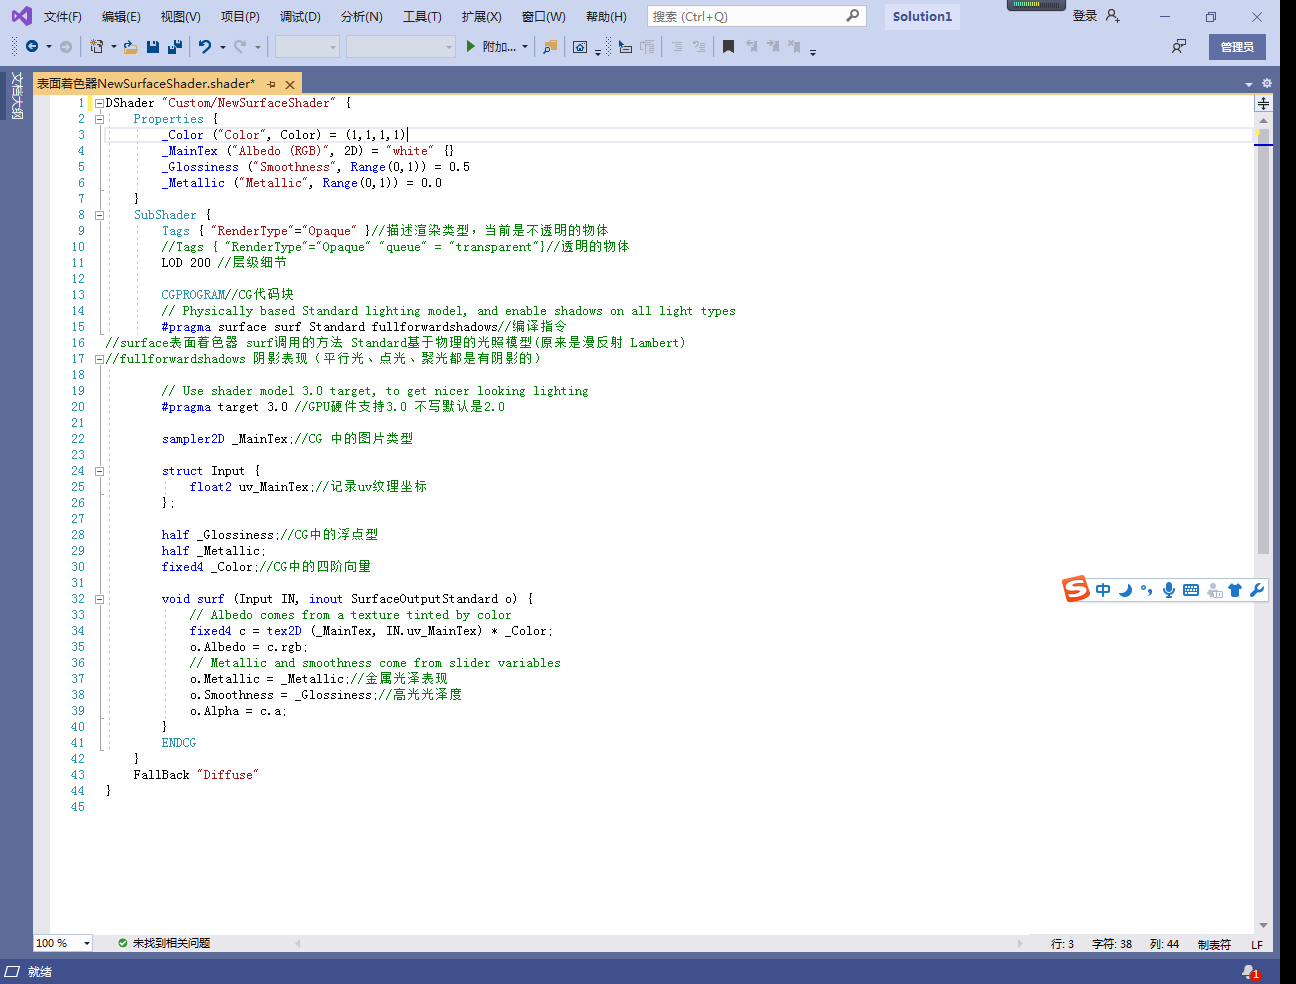Open the 调试(D) menu
Screen dimensions: 1296x984
click(x=300, y=16)
